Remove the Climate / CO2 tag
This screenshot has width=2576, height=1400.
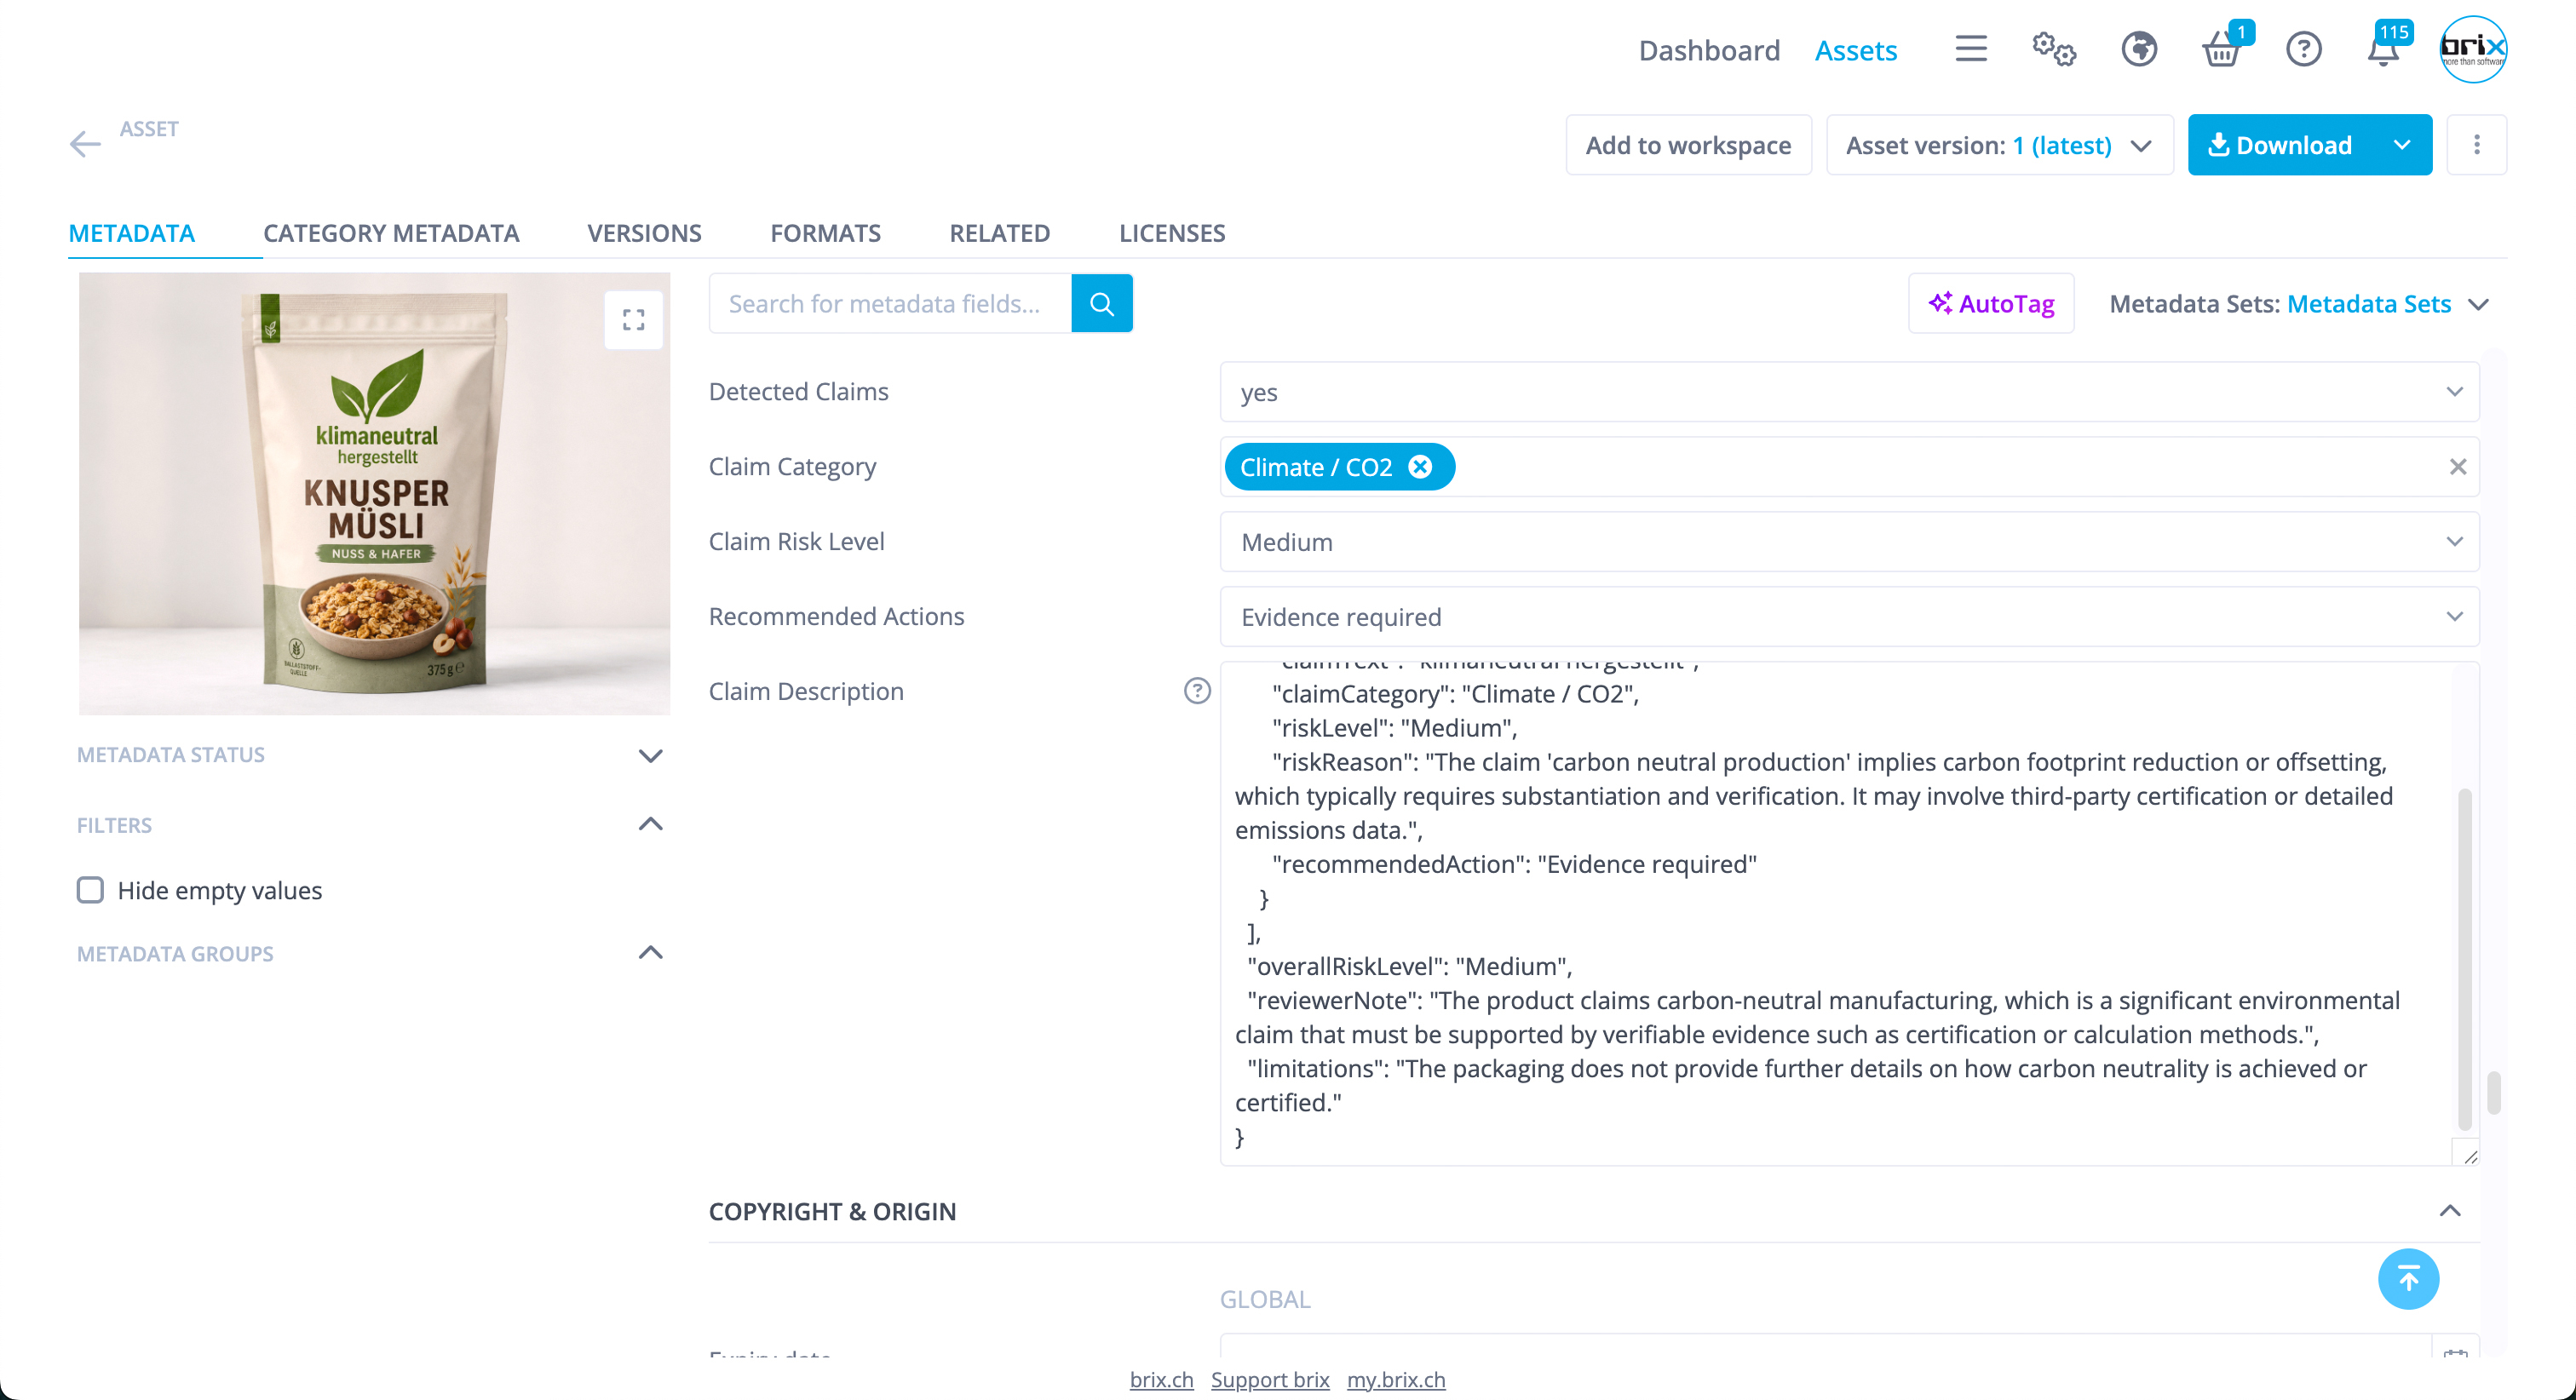tap(1420, 467)
